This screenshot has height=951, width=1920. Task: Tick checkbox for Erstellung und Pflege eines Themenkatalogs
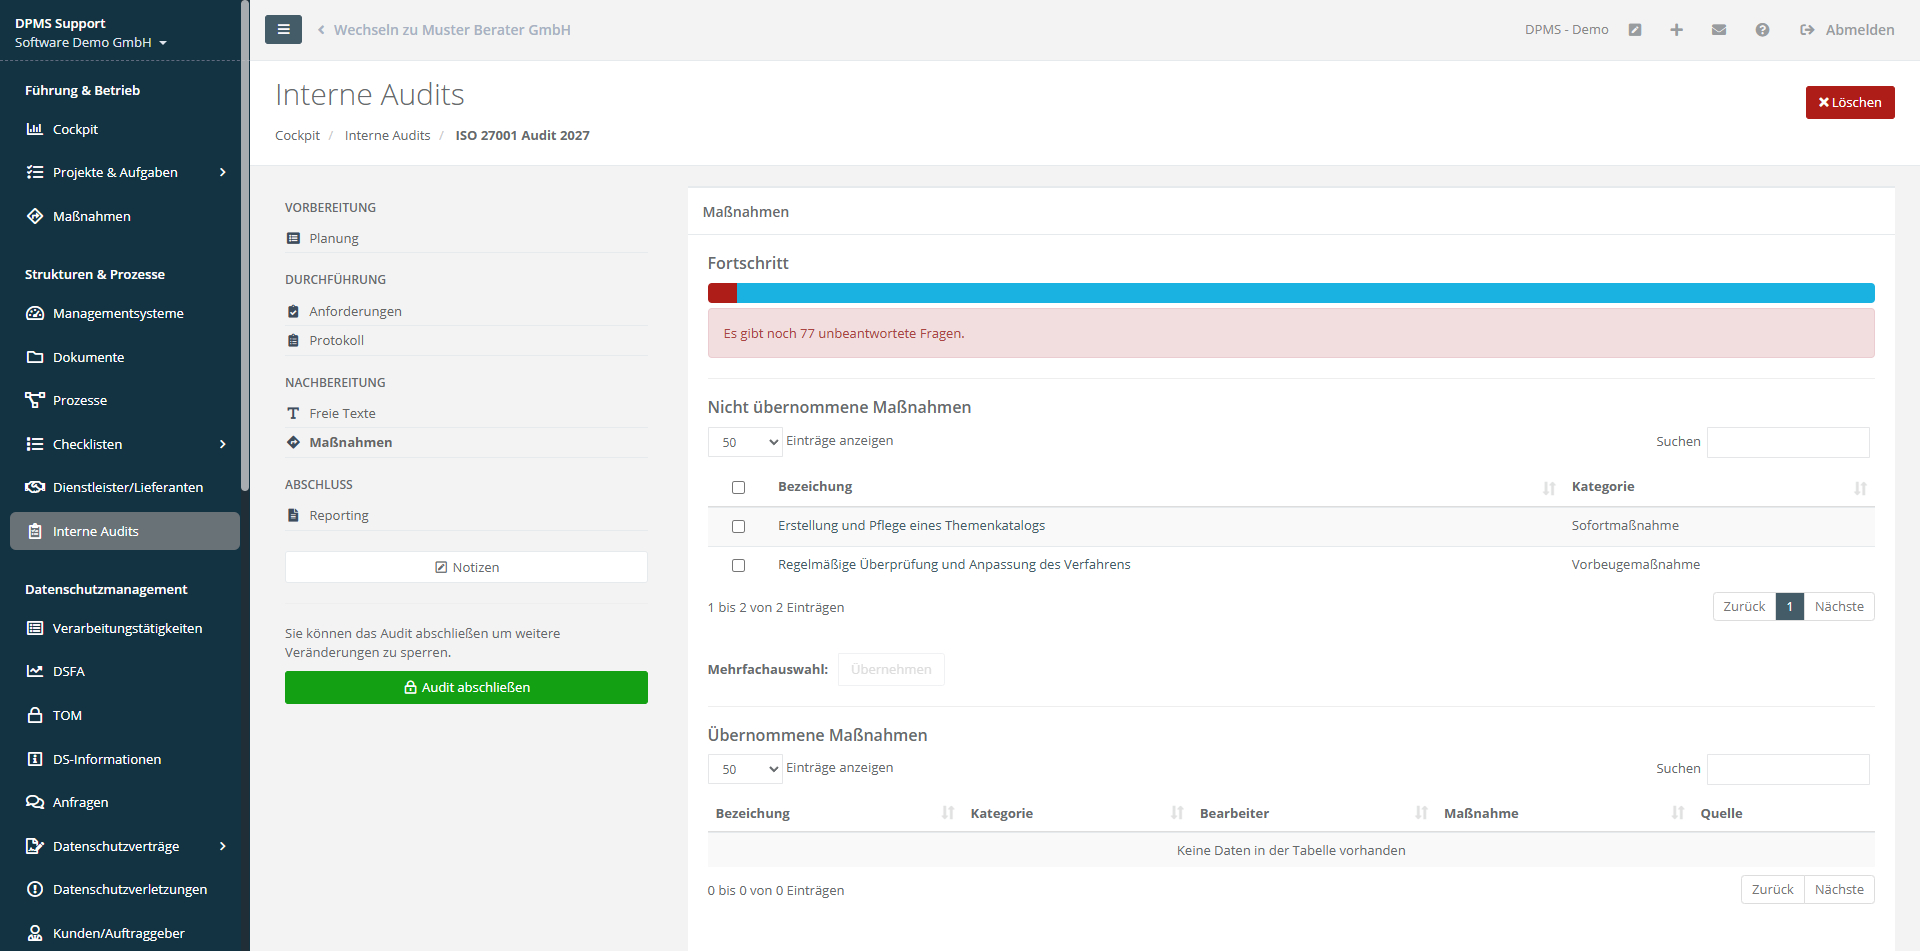pyautogui.click(x=738, y=526)
